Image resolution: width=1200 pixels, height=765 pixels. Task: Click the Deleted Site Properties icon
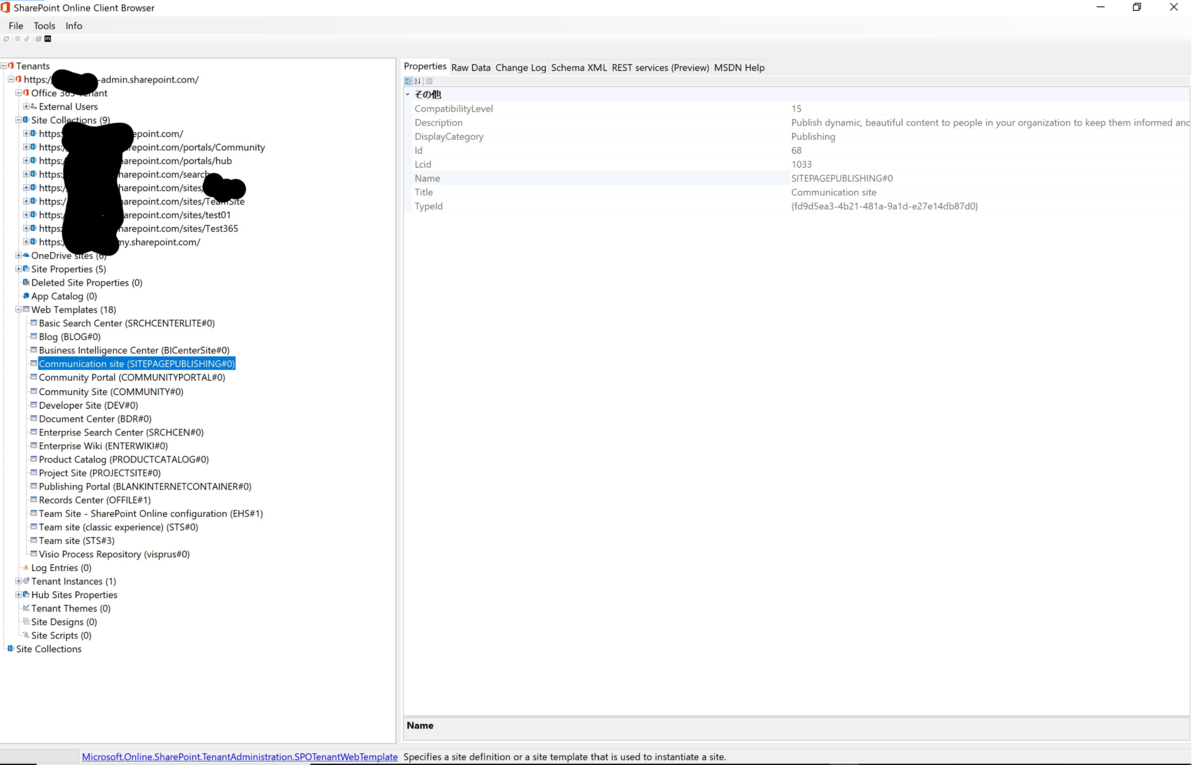26,283
